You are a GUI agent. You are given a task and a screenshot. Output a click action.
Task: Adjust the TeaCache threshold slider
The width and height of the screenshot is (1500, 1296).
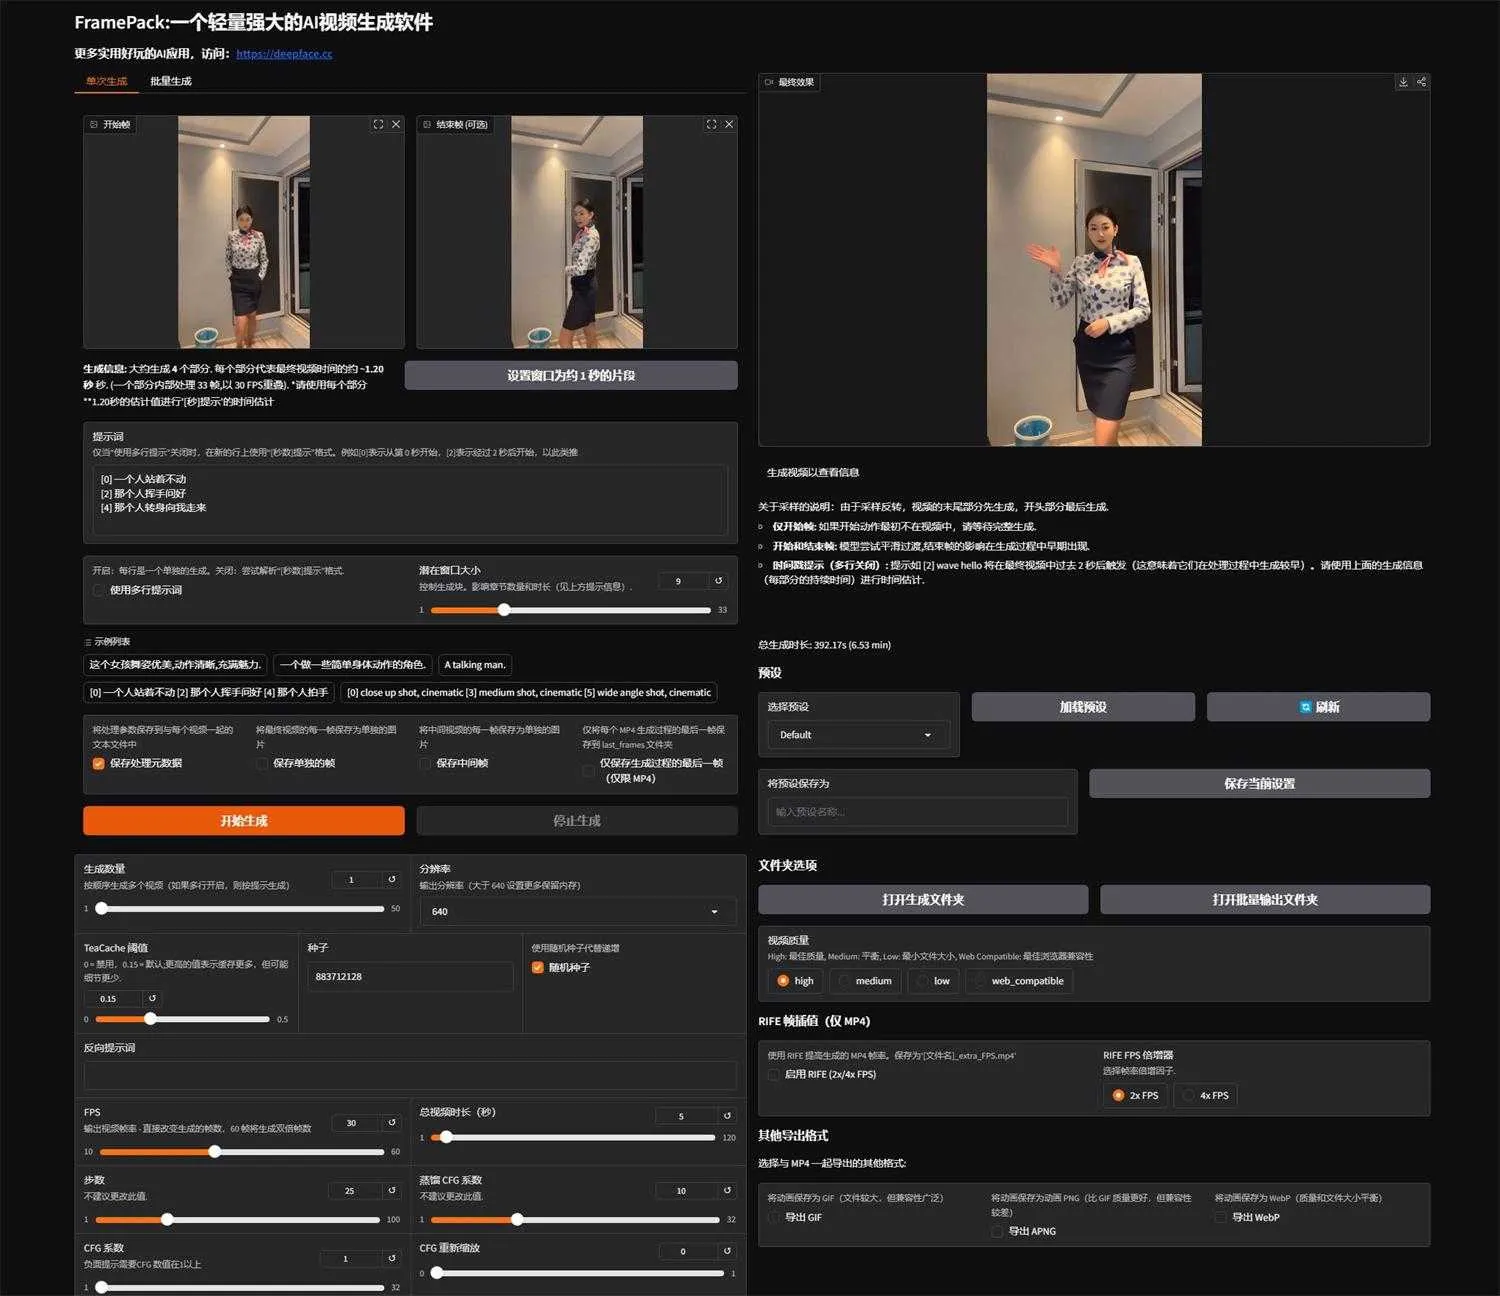[x=182, y=1019]
